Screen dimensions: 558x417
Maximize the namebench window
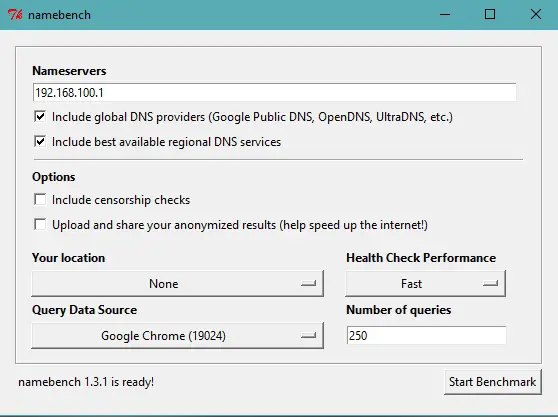pos(490,15)
